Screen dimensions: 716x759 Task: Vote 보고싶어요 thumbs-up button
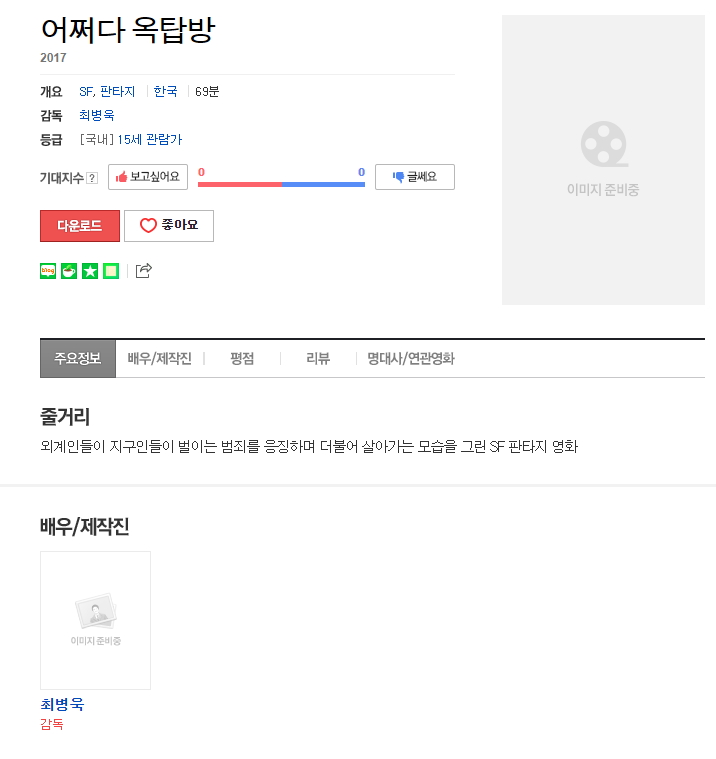(x=148, y=177)
